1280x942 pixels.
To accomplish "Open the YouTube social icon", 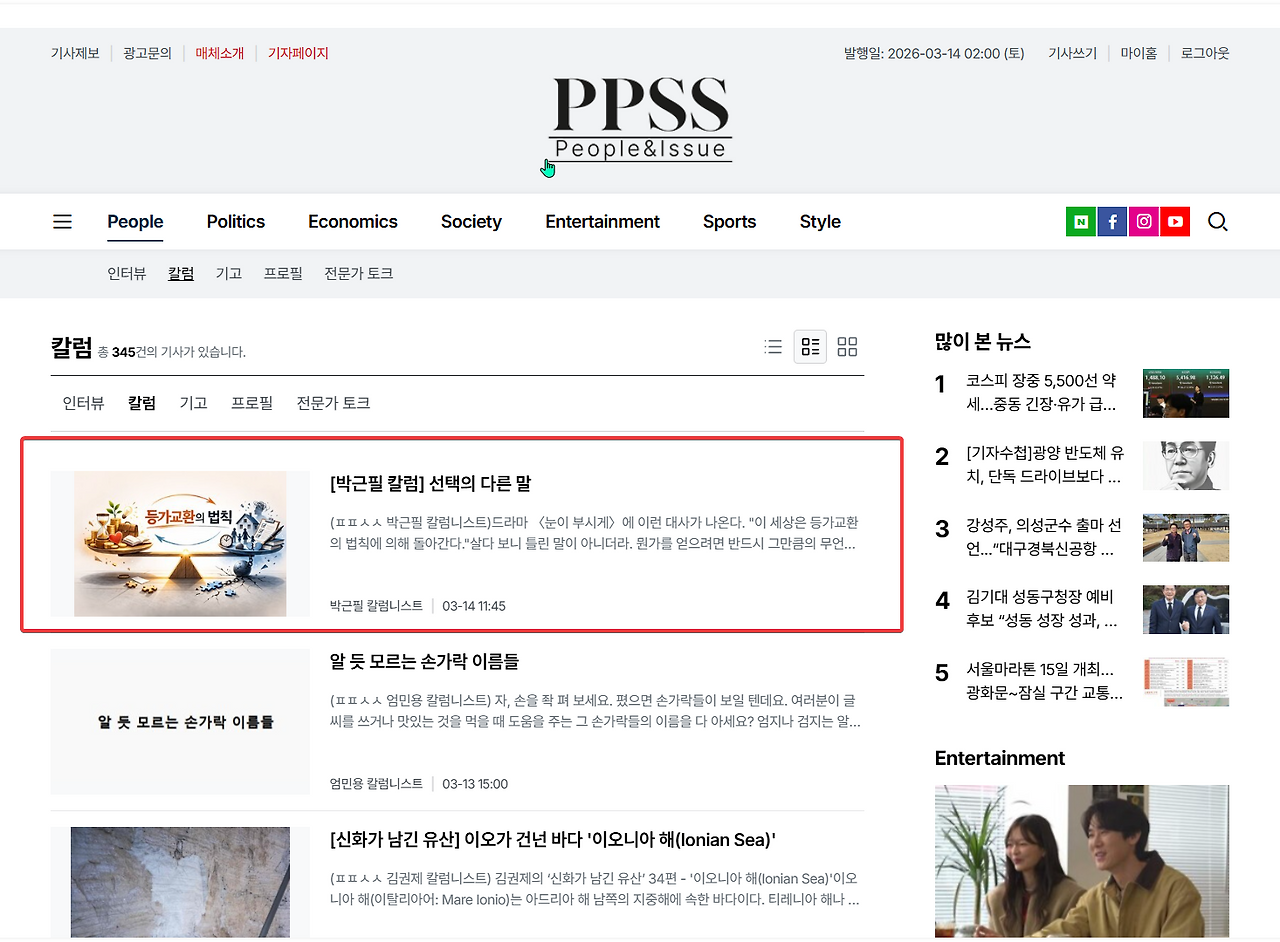I will pos(1175,222).
